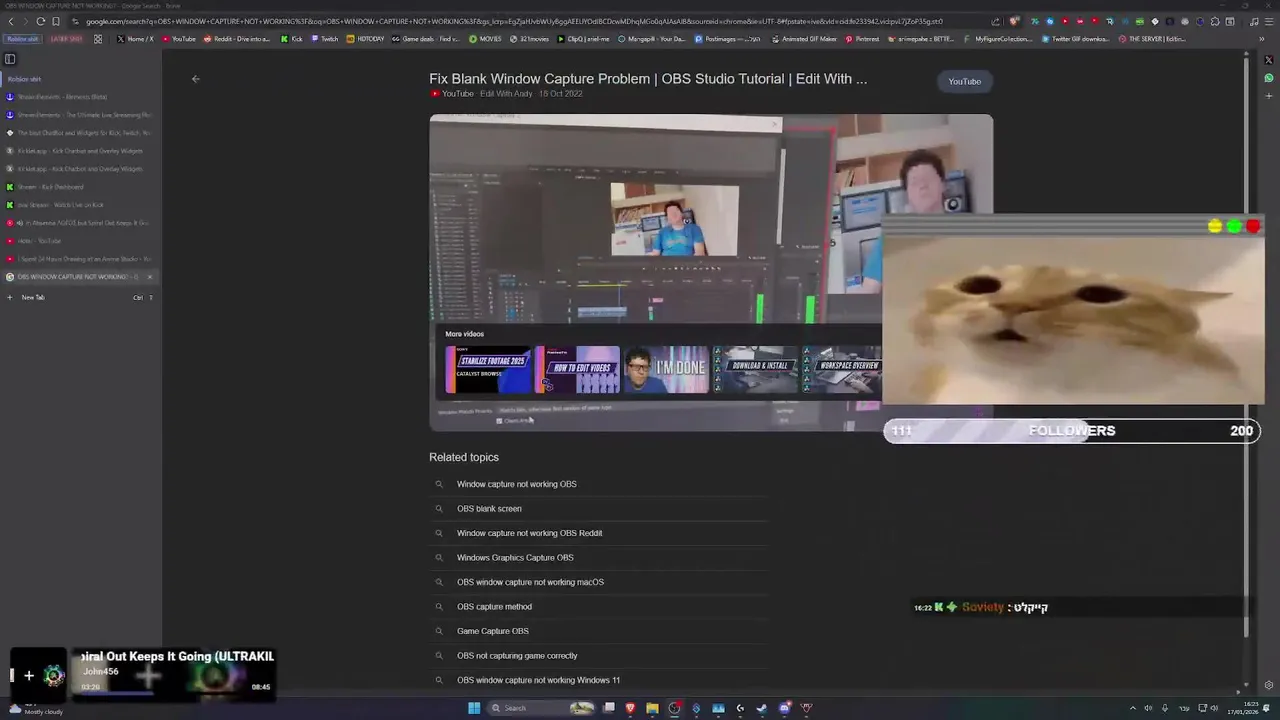Click the magnifier icon beside Game Capture OBS
Screen dimensions: 1280x720
coord(438,631)
